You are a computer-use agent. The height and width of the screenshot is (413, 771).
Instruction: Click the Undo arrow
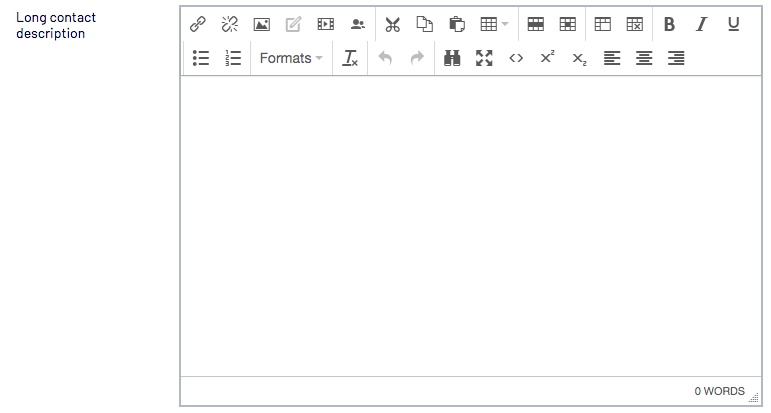tap(385, 58)
